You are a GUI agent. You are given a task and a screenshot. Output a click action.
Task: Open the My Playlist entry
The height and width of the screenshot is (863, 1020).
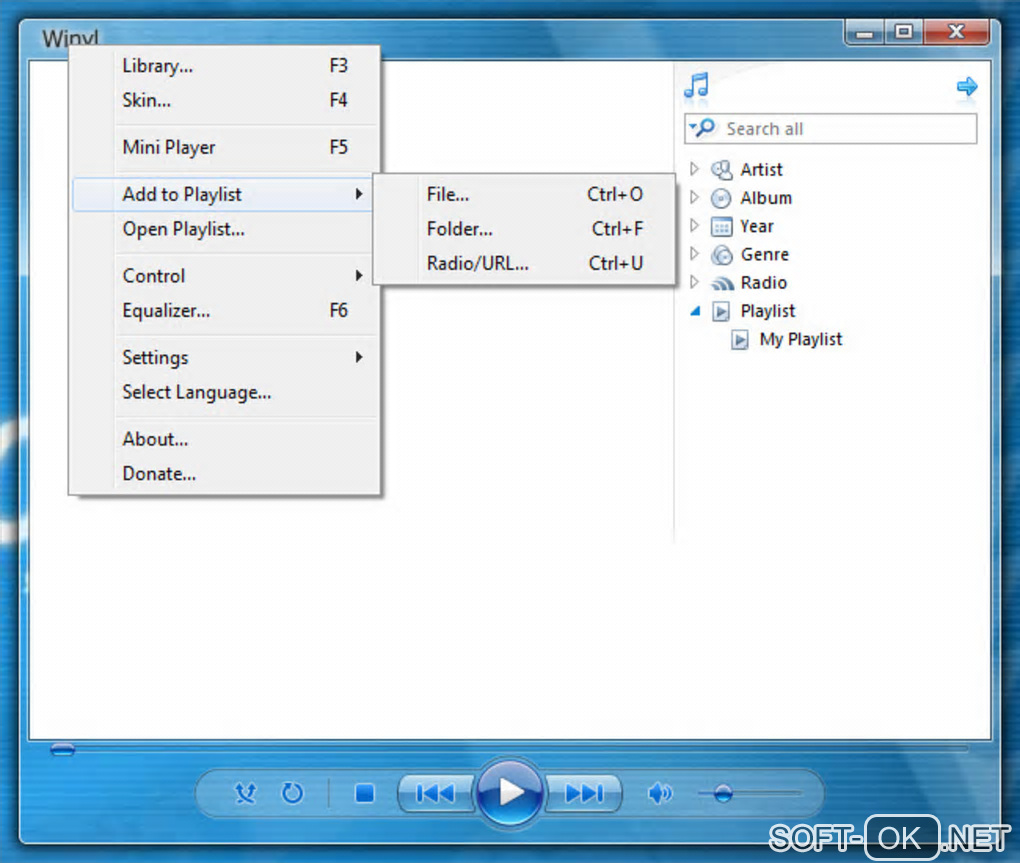pyautogui.click(x=801, y=339)
